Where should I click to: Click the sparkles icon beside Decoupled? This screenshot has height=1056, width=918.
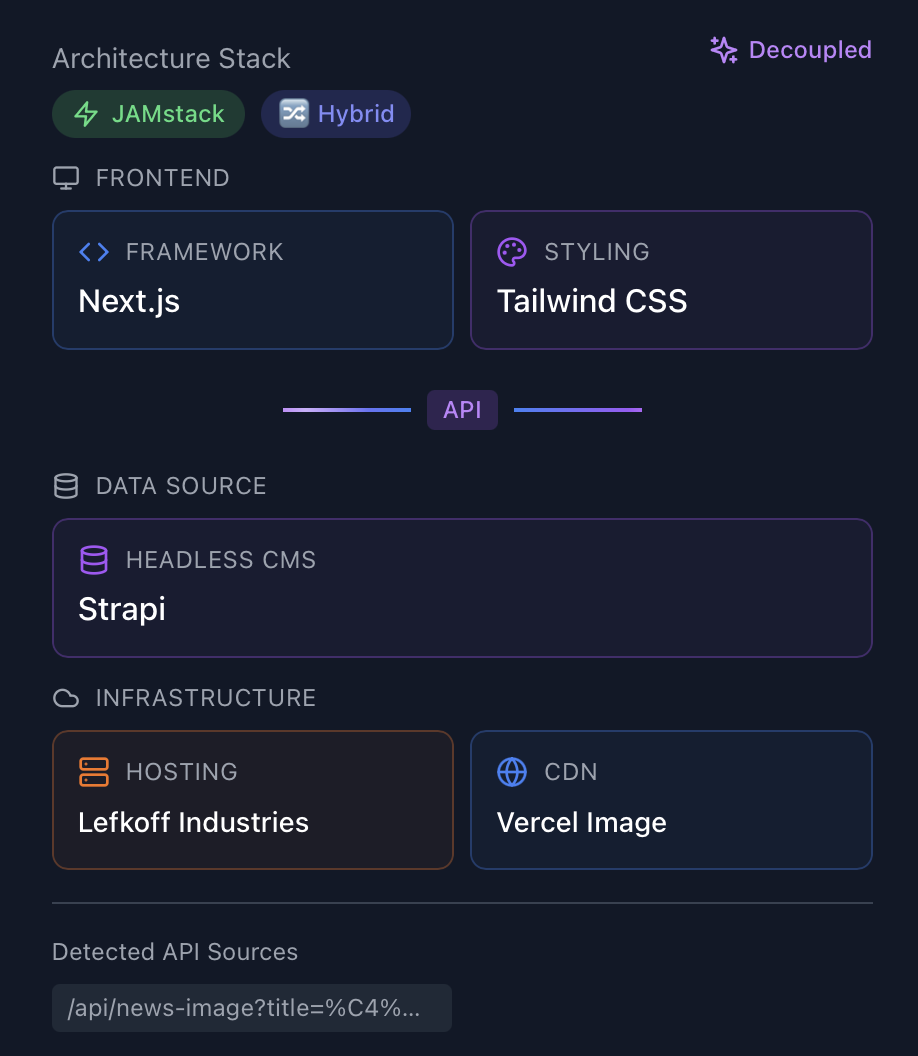pyautogui.click(x=724, y=50)
